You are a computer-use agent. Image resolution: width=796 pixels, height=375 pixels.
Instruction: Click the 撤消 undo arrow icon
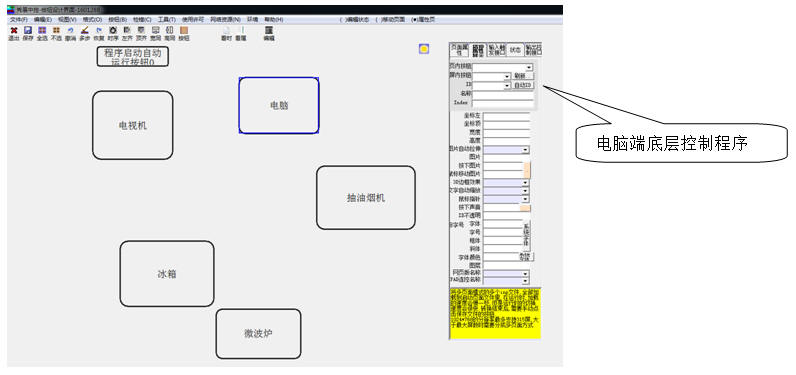pyautogui.click(x=71, y=30)
